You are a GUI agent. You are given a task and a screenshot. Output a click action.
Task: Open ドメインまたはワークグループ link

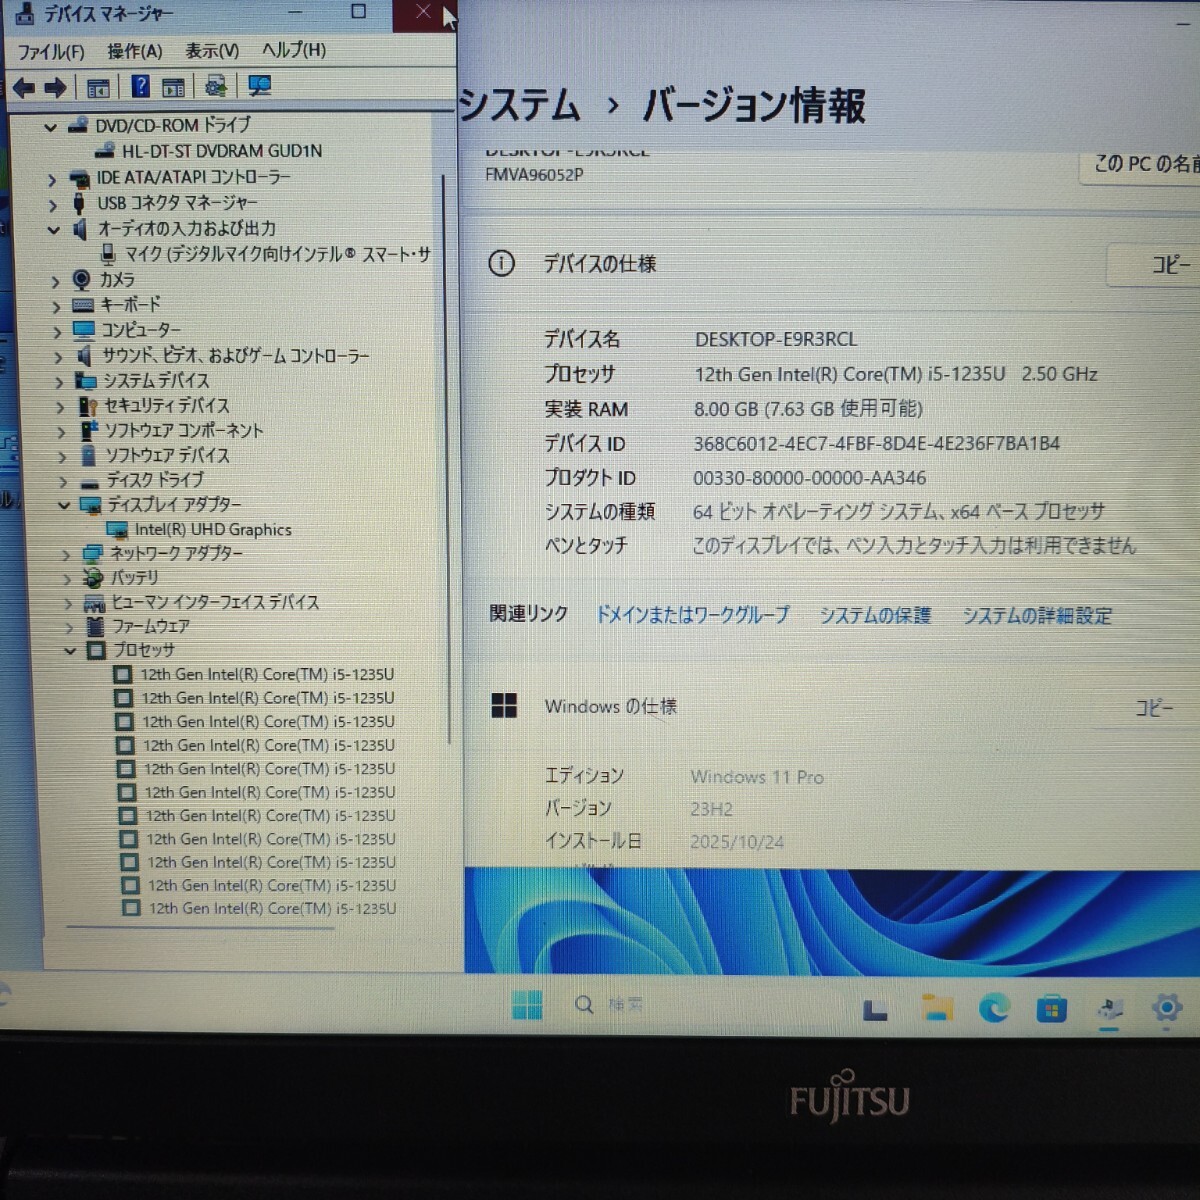click(x=692, y=615)
